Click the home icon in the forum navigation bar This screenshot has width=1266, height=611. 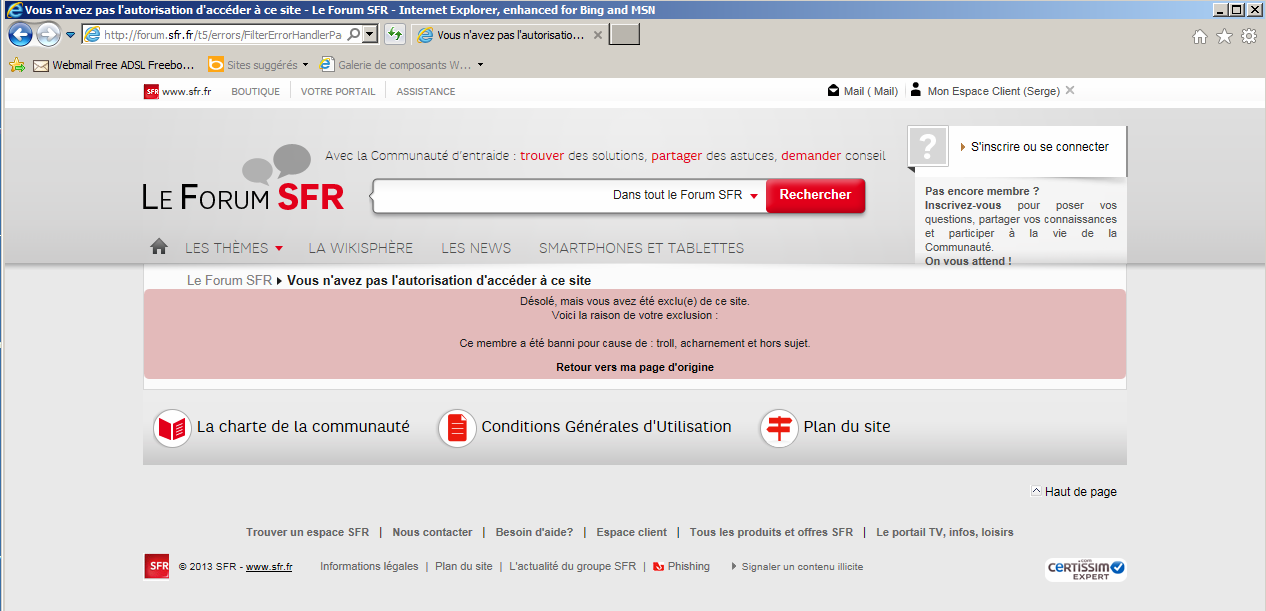[x=158, y=245]
